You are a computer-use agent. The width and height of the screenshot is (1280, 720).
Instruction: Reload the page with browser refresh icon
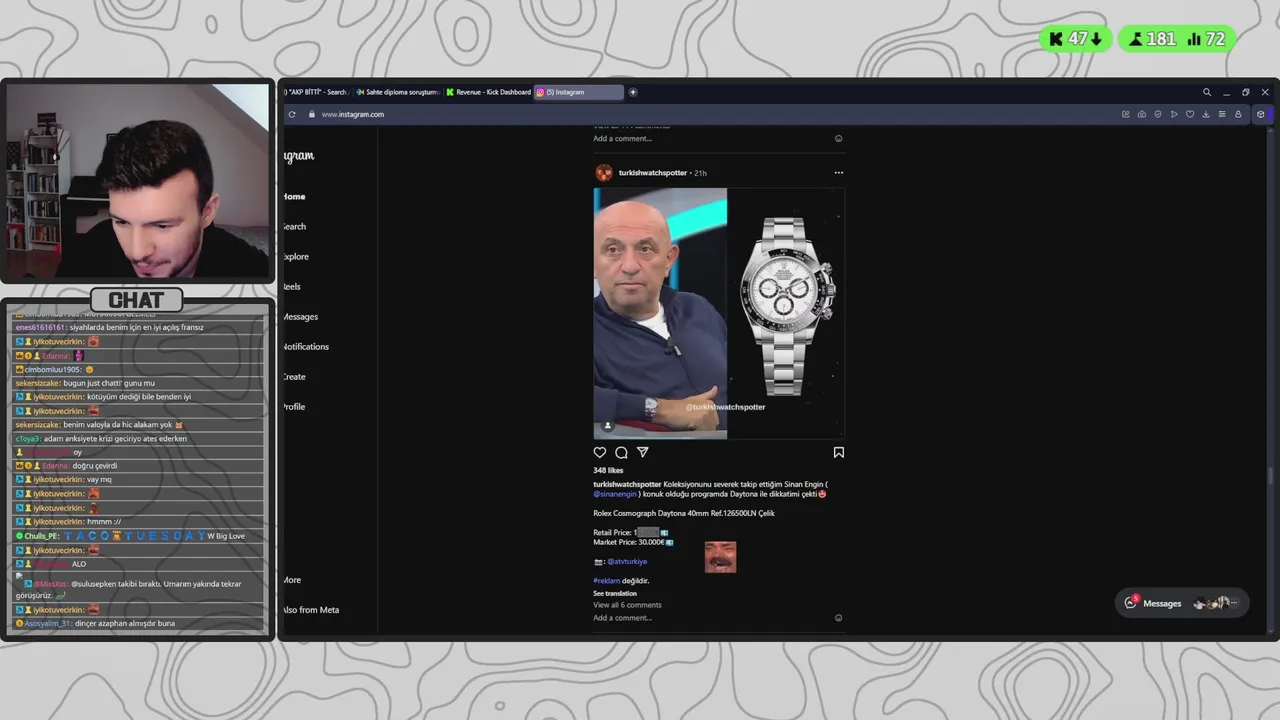click(292, 114)
